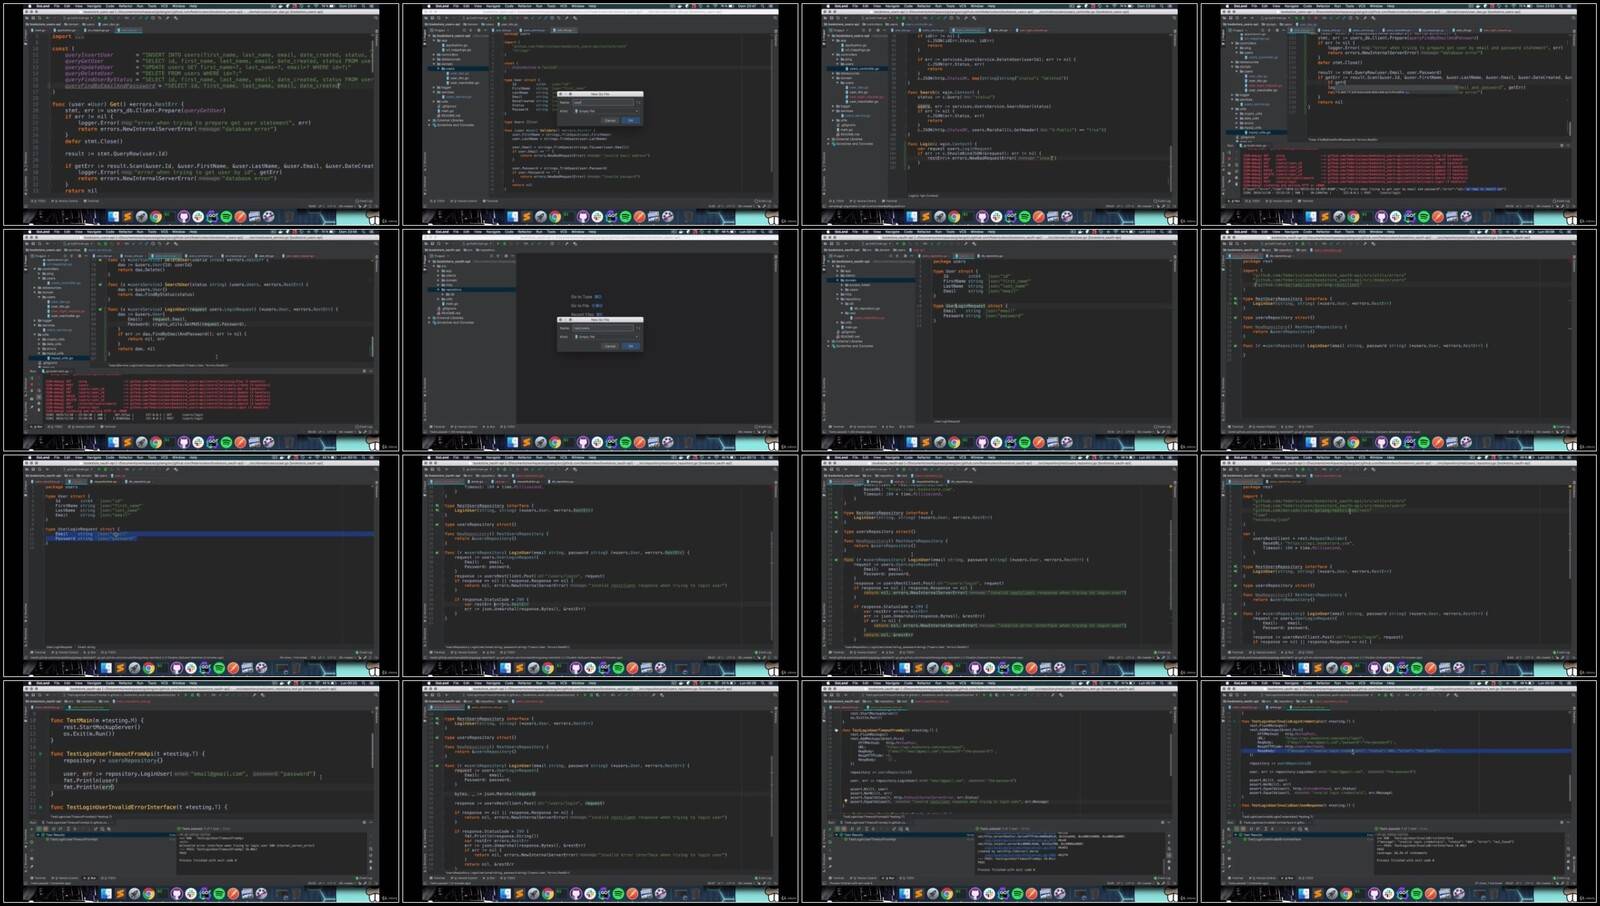
Task: Open the frame with New Go File dialog over empty editor
Action: 600,340
